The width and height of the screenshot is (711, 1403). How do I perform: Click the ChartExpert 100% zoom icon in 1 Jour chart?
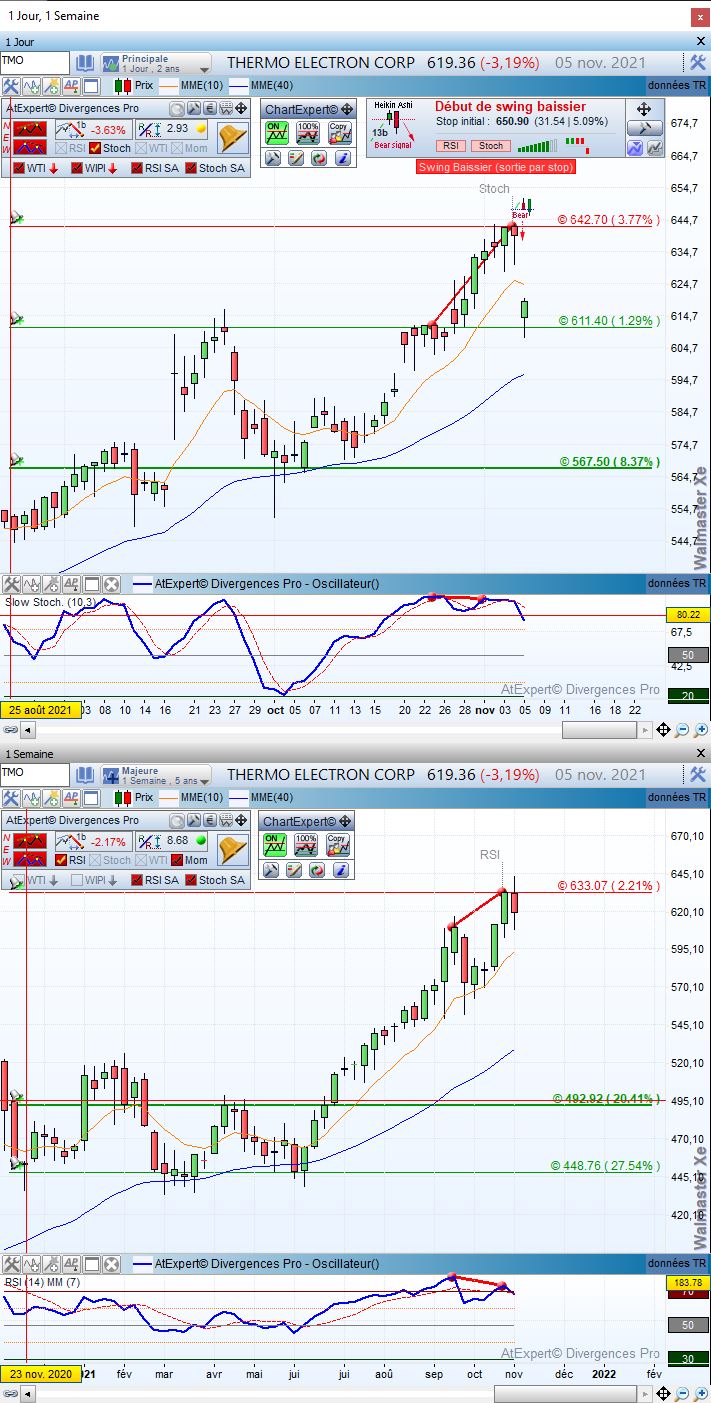(307, 133)
